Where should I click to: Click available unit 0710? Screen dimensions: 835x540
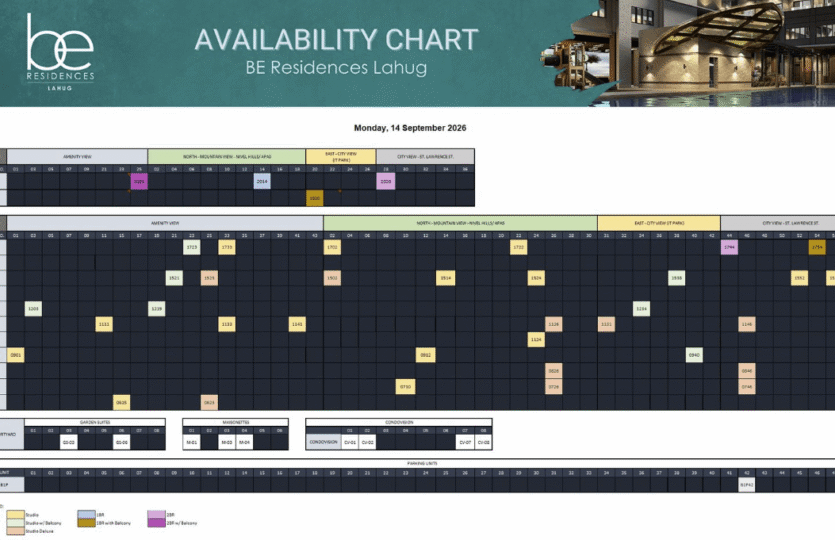405,387
